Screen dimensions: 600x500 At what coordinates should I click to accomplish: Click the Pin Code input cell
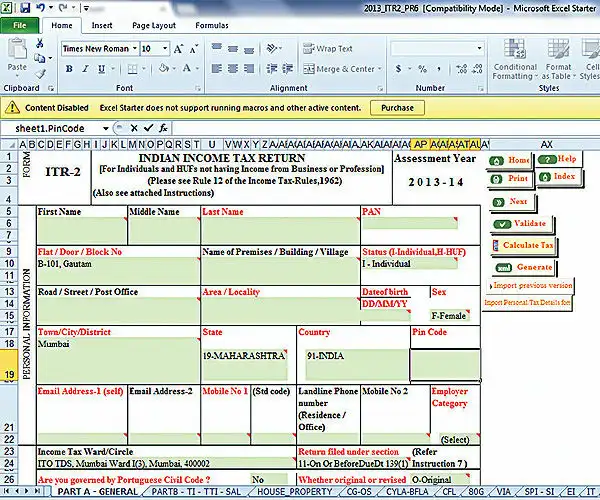coord(445,365)
